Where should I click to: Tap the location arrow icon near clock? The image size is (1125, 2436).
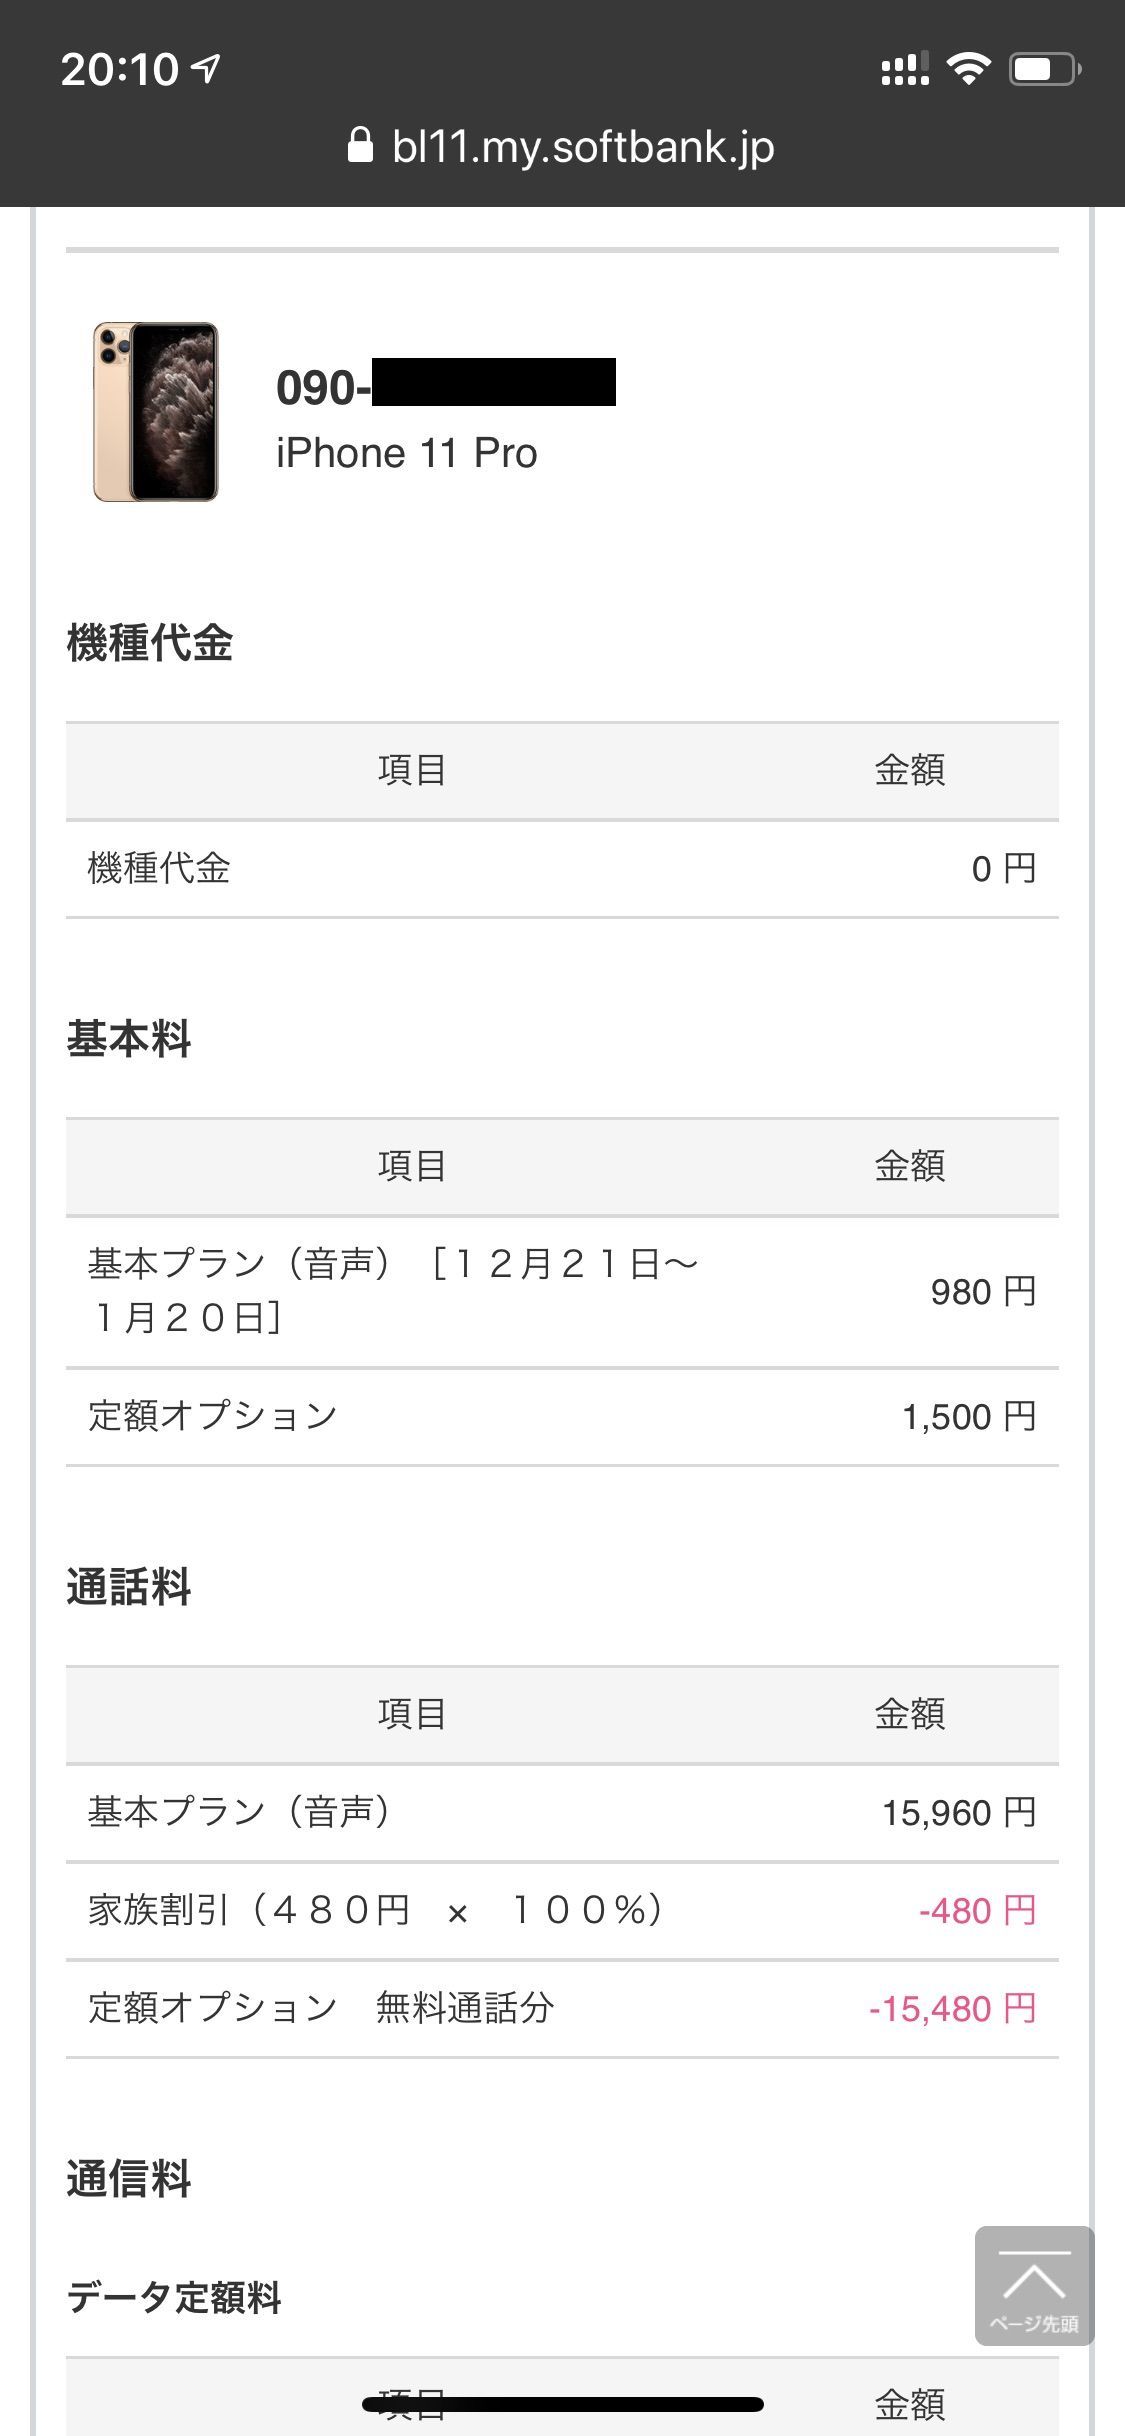click(x=207, y=68)
